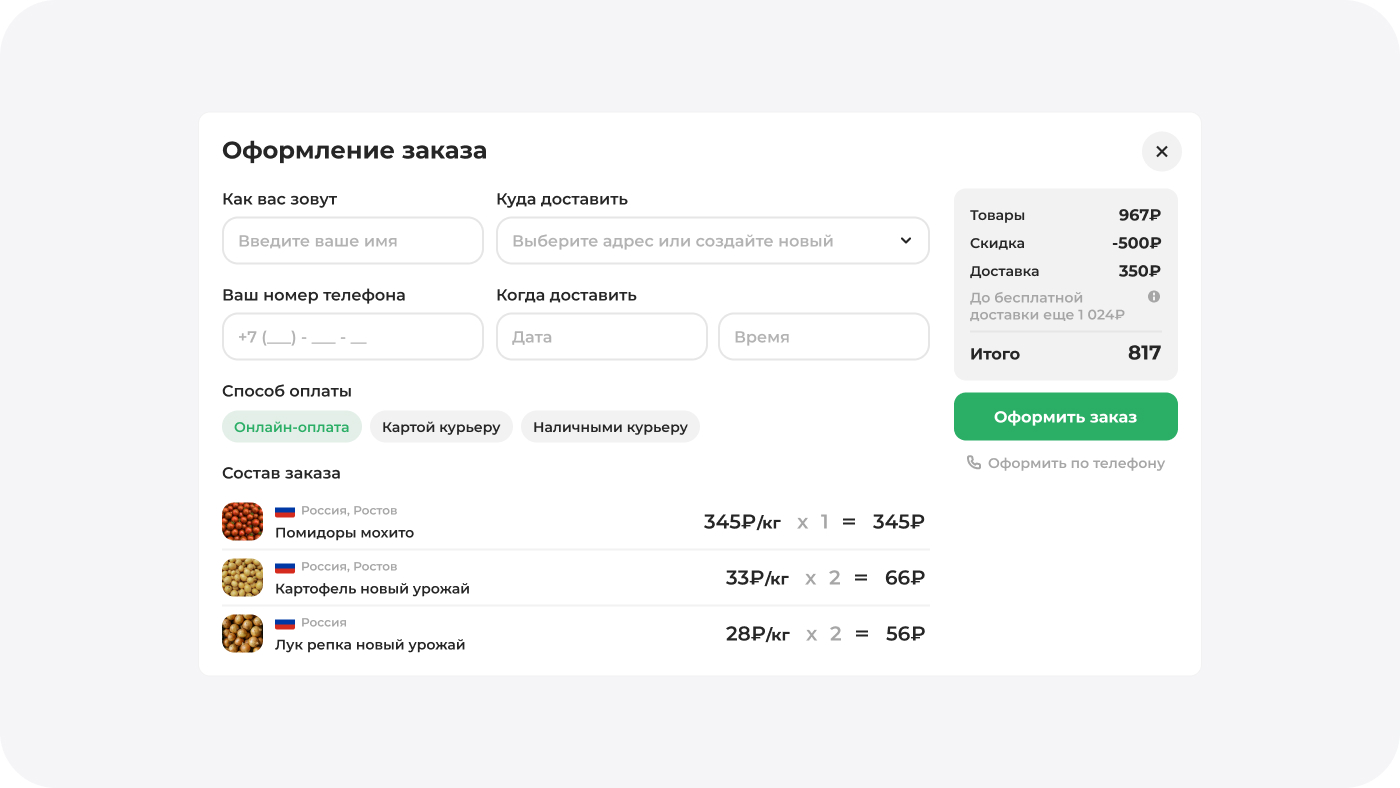Click the info icon near free delivery
This screenshot has height=788, width=1400.
click(1153, 297)
